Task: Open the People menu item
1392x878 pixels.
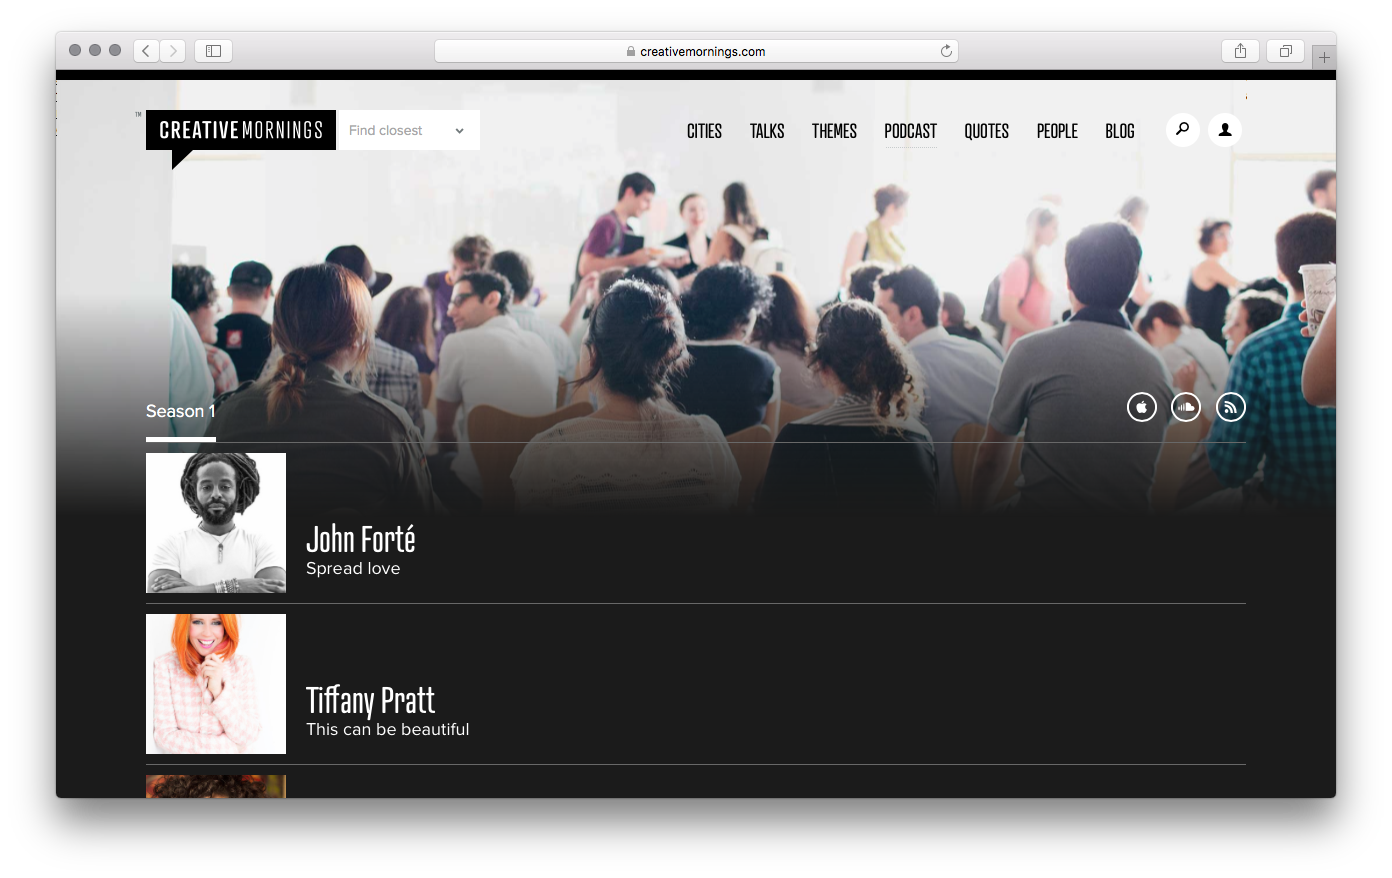Action: pyautogui.click(x=1057, y=131)
